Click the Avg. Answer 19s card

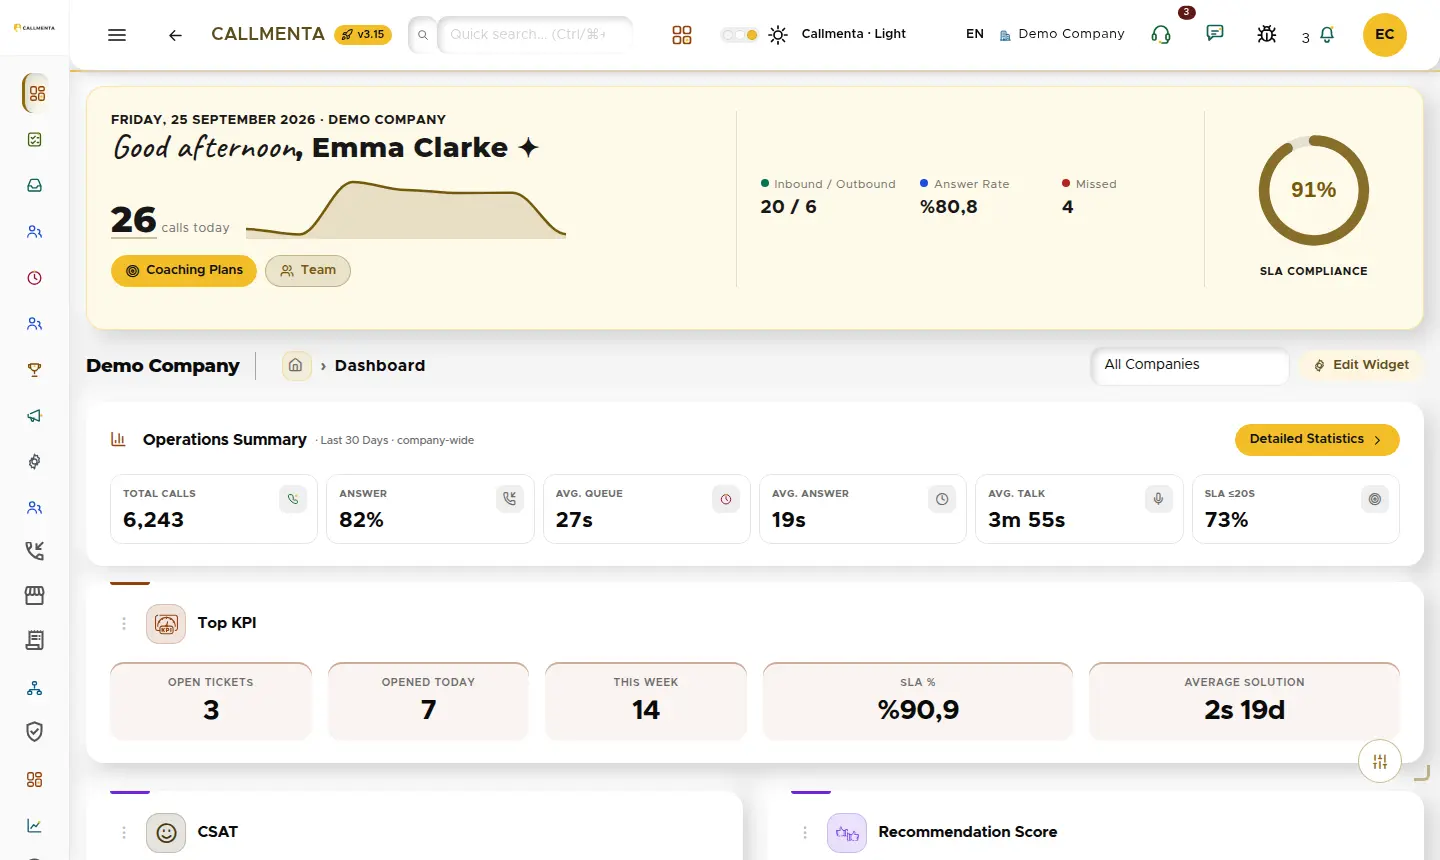[x=863, y=509]
